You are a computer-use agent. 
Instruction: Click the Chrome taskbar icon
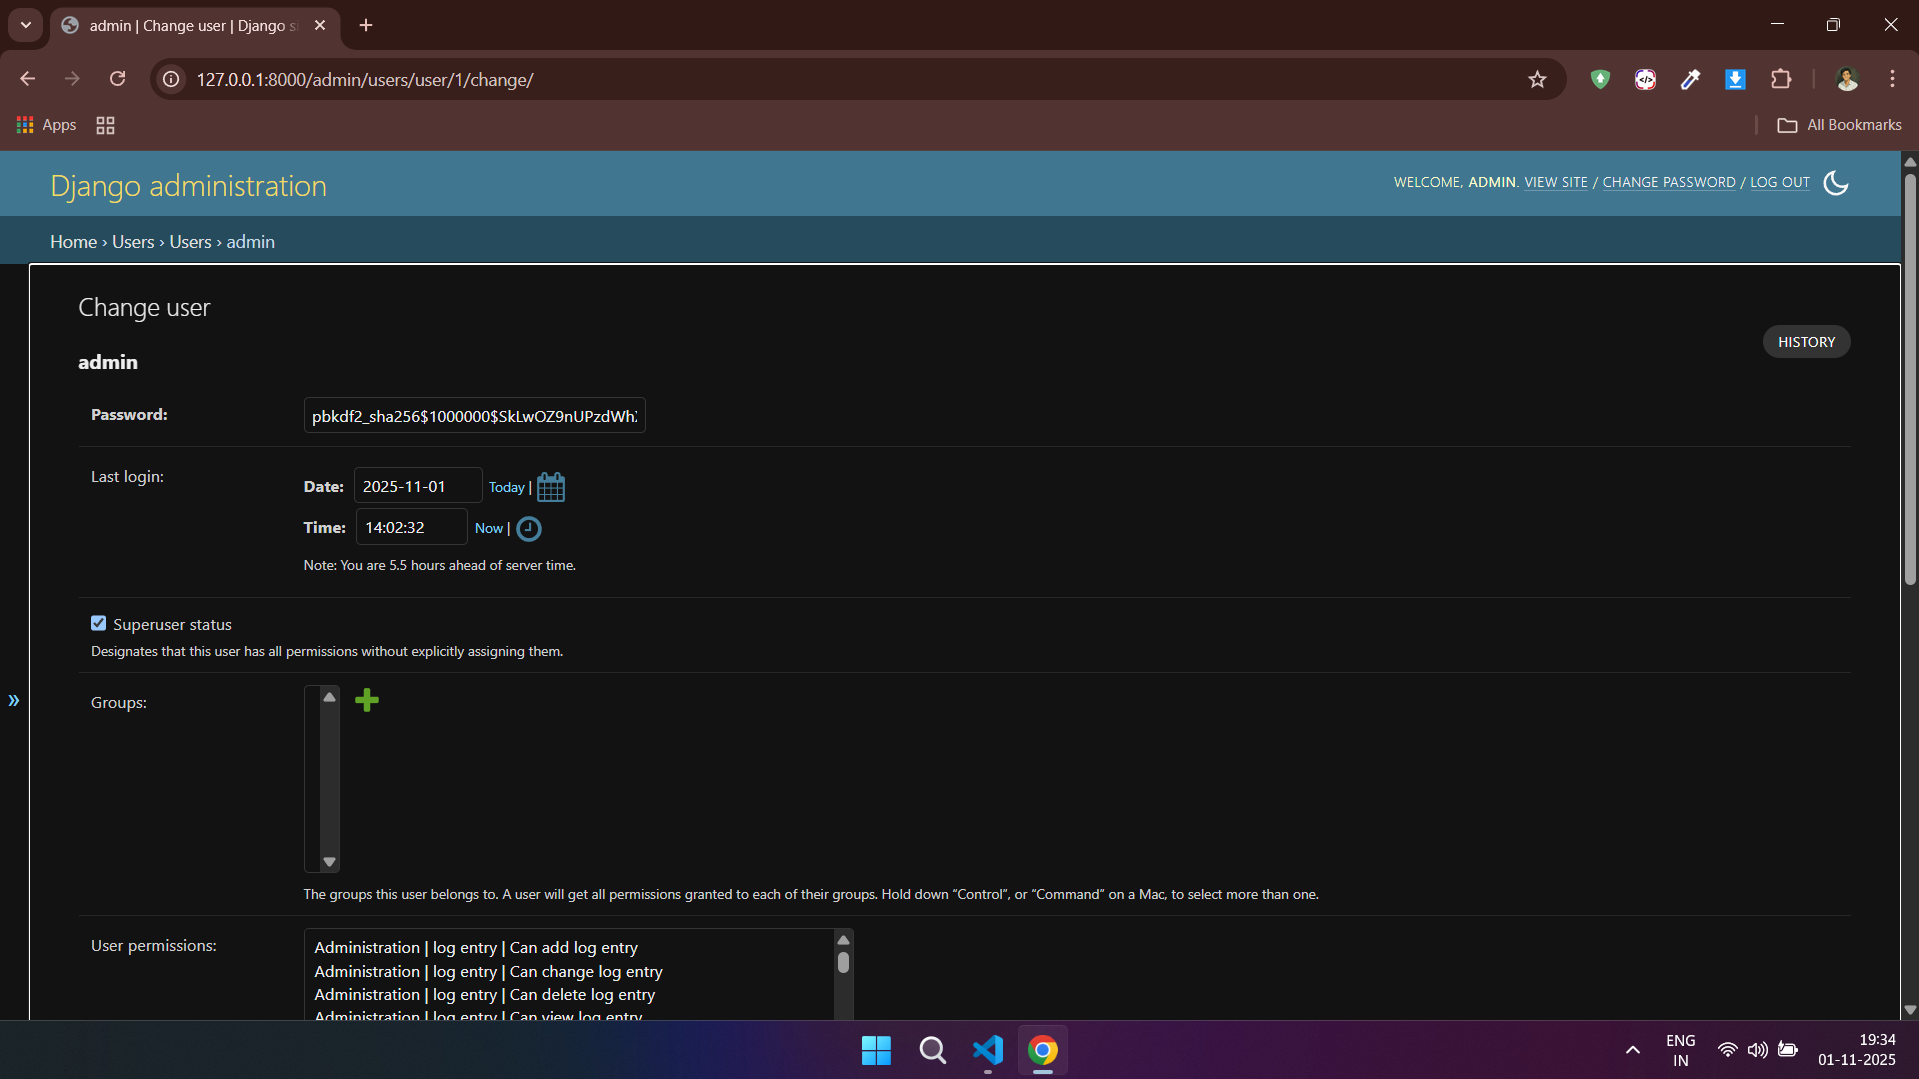1043,1050
